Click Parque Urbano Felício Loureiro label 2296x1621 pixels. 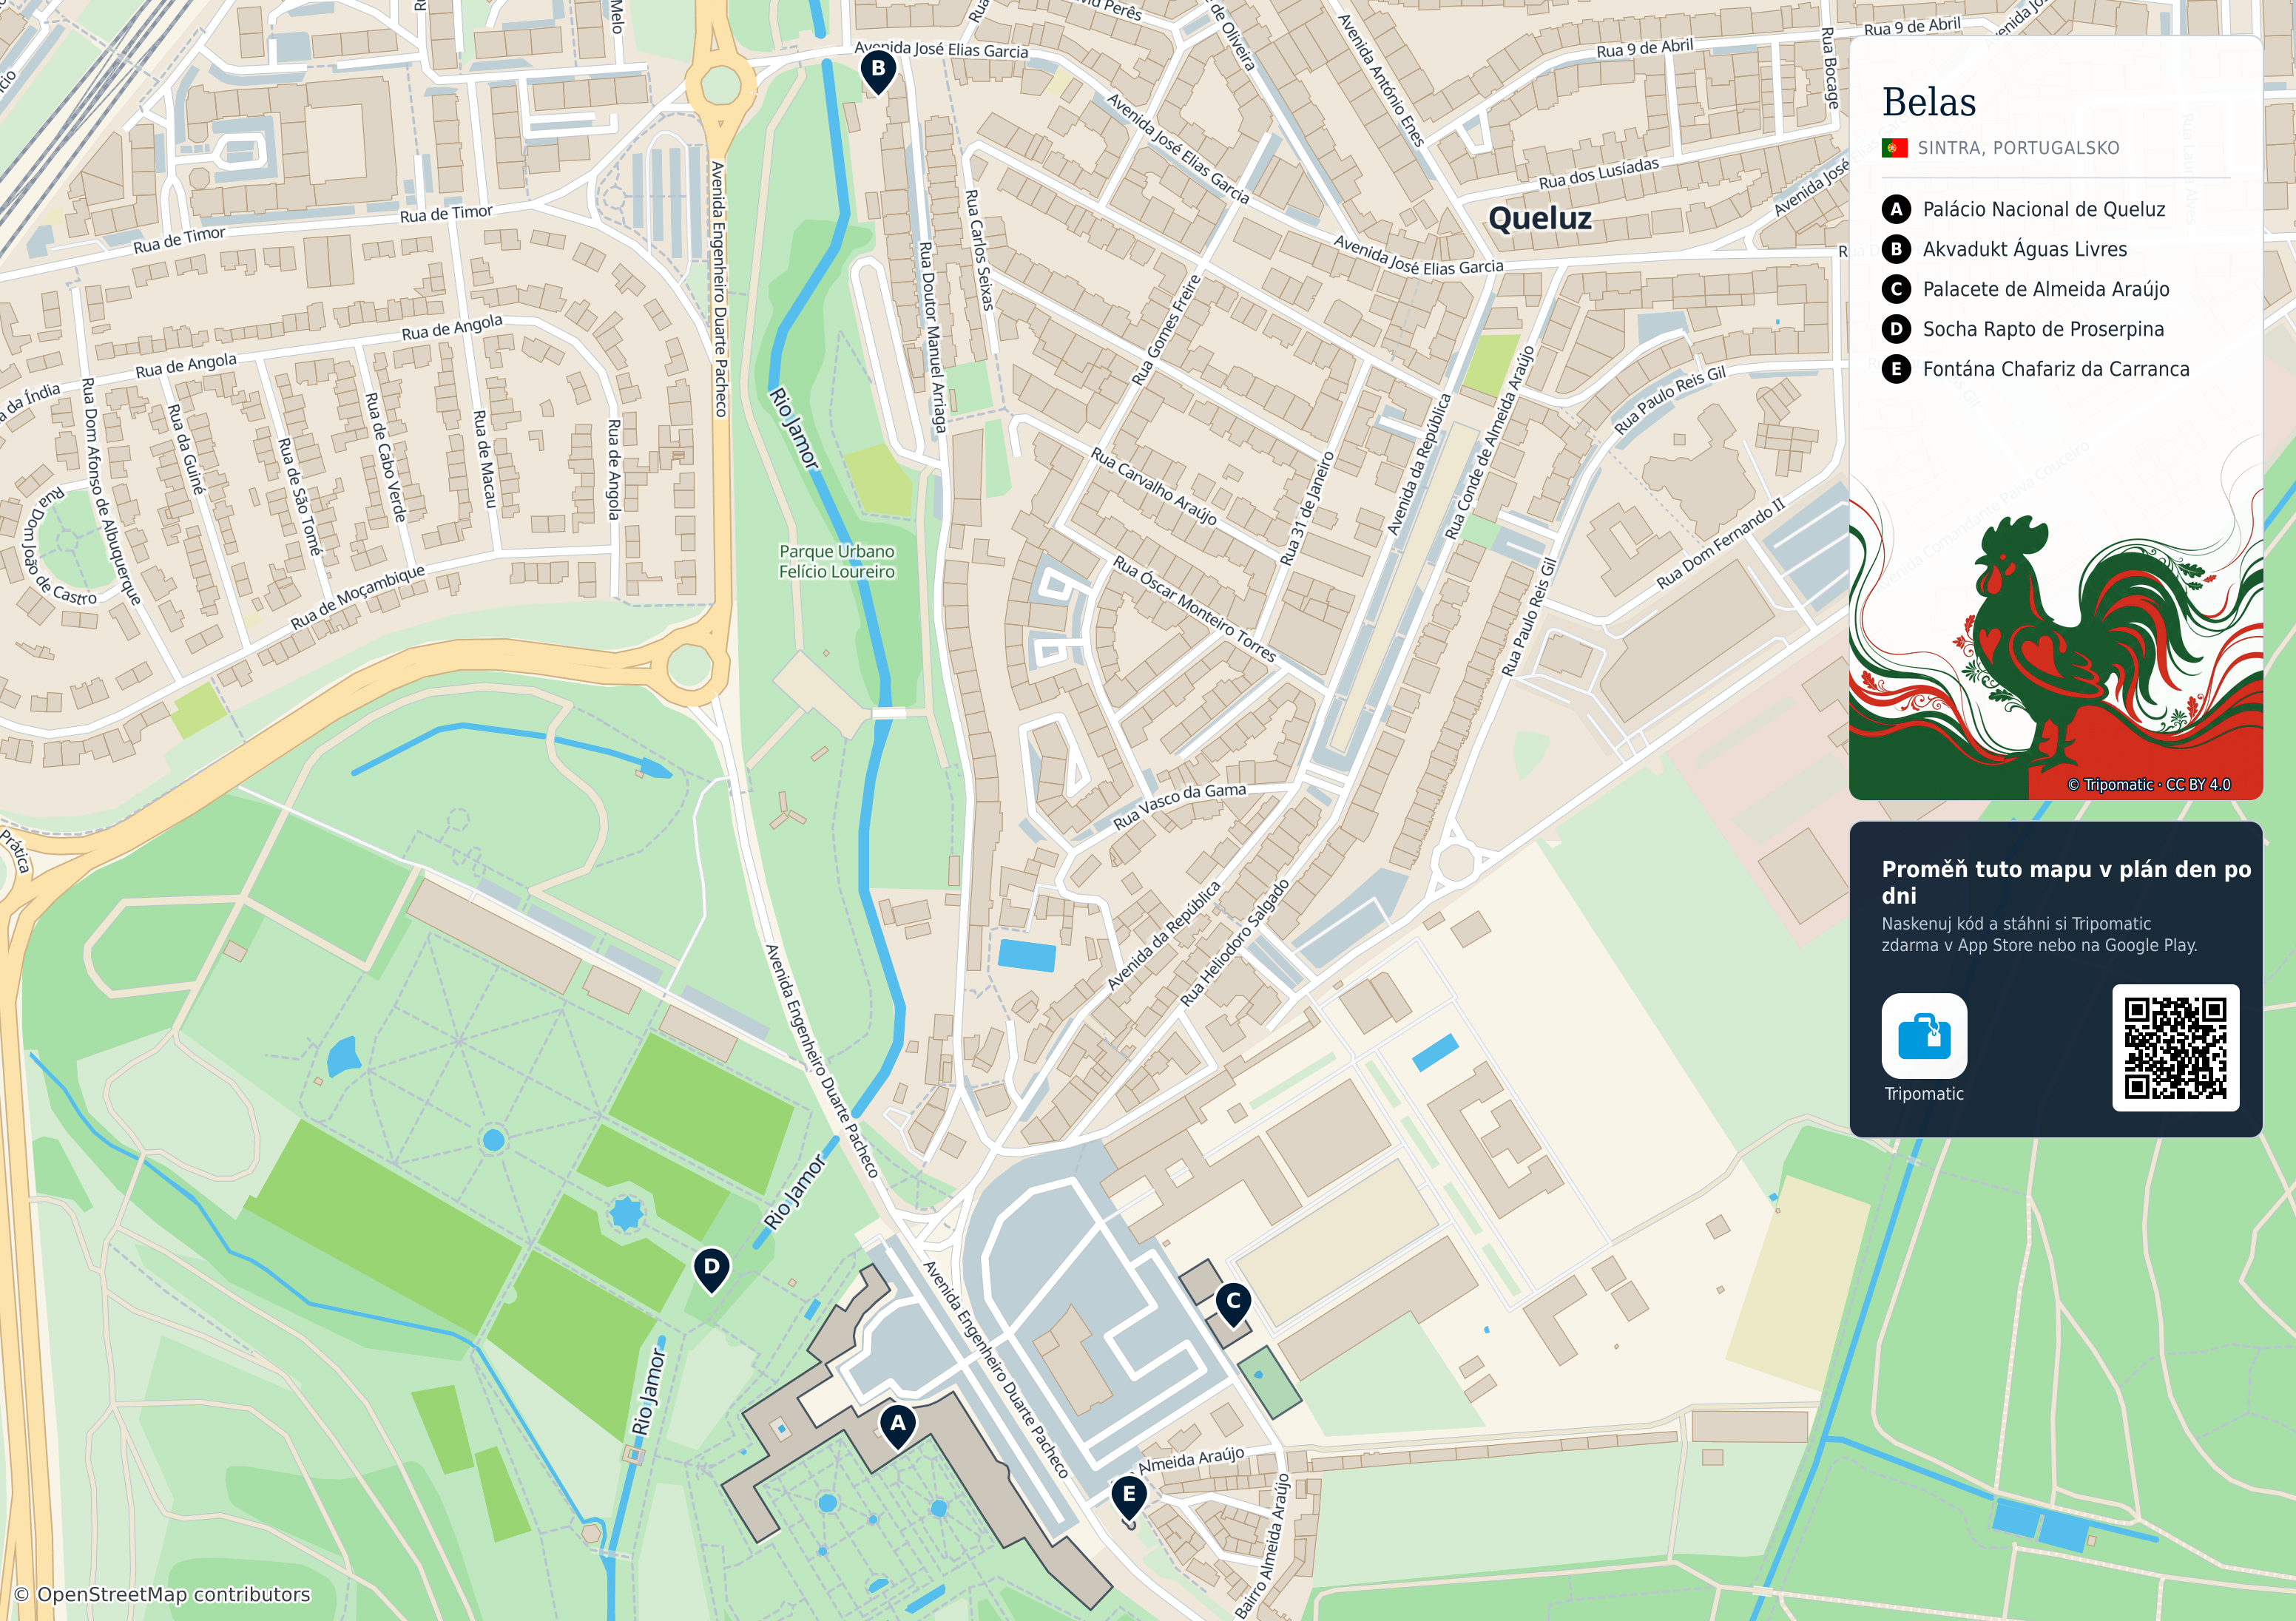point(836,561)
